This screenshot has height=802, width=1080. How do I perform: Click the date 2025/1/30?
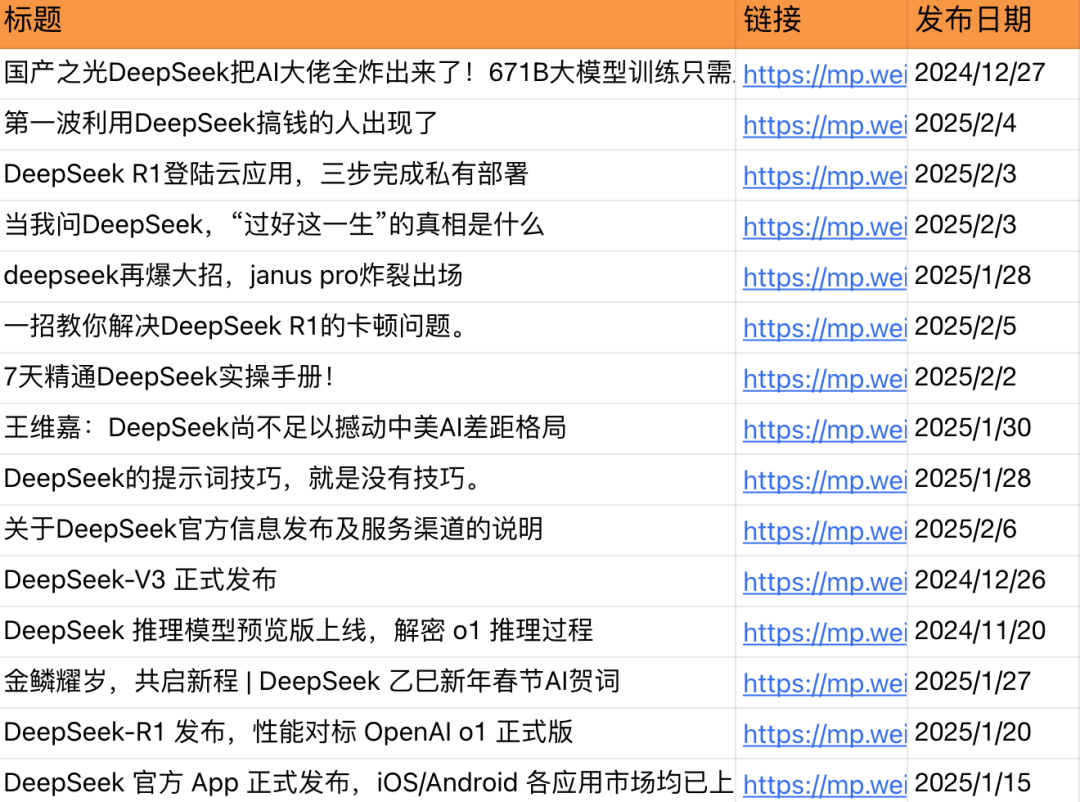[973, 428]
